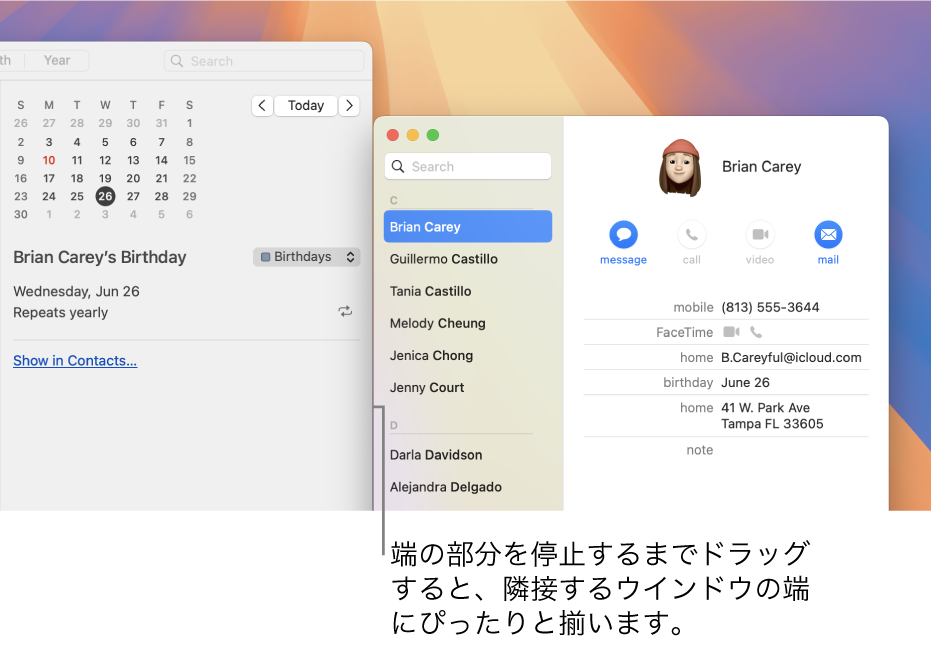Viewport: 931px width, 646px height.
Task: Click mobile number (813) 555-3644
Action: [770, 307]
